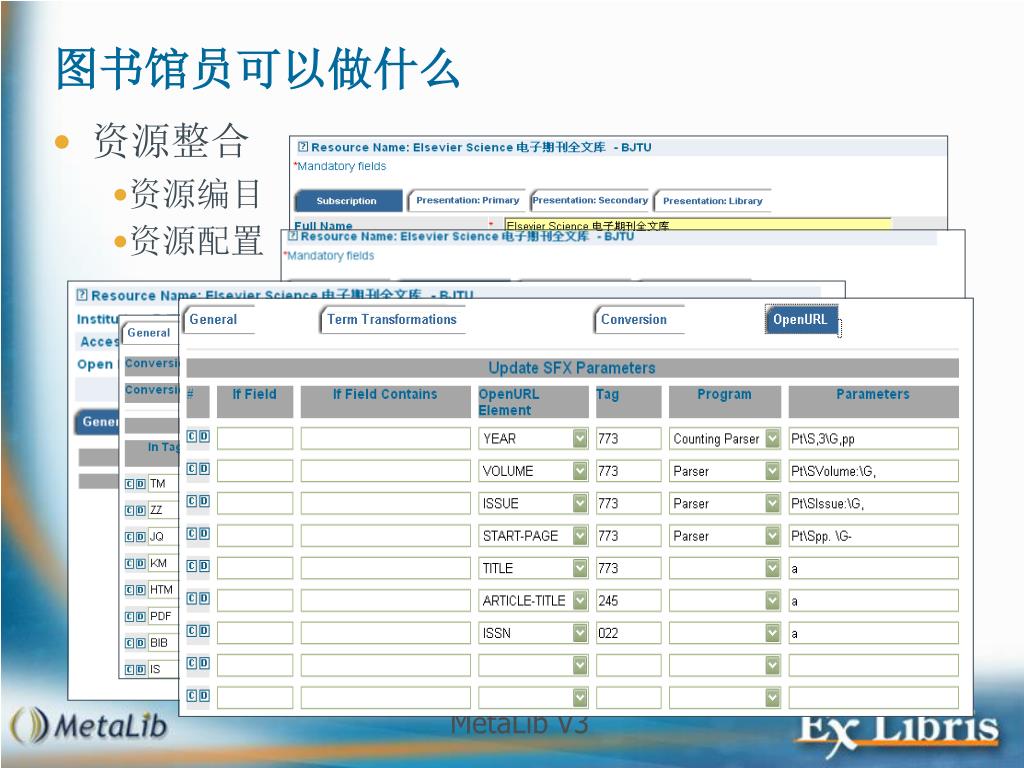The width and height of the screenshot is (1024, 768).
Task: Click the C icon beside IS in back window
Action: 130,670
